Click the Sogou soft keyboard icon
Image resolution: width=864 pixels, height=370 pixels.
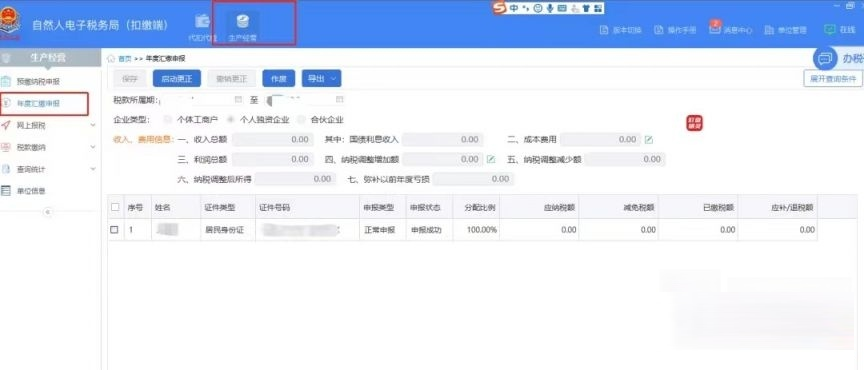point(562,8)
